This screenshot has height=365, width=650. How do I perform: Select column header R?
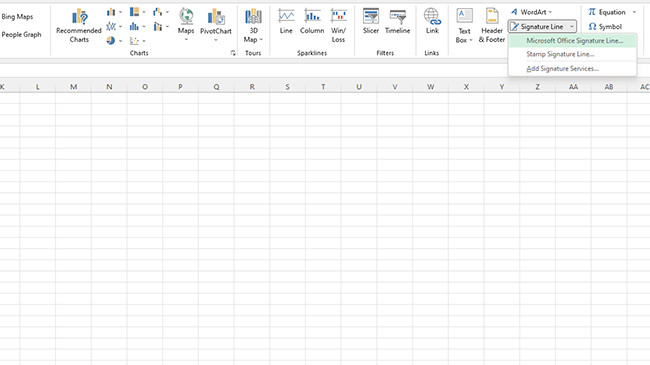click(x=252, y=87)
